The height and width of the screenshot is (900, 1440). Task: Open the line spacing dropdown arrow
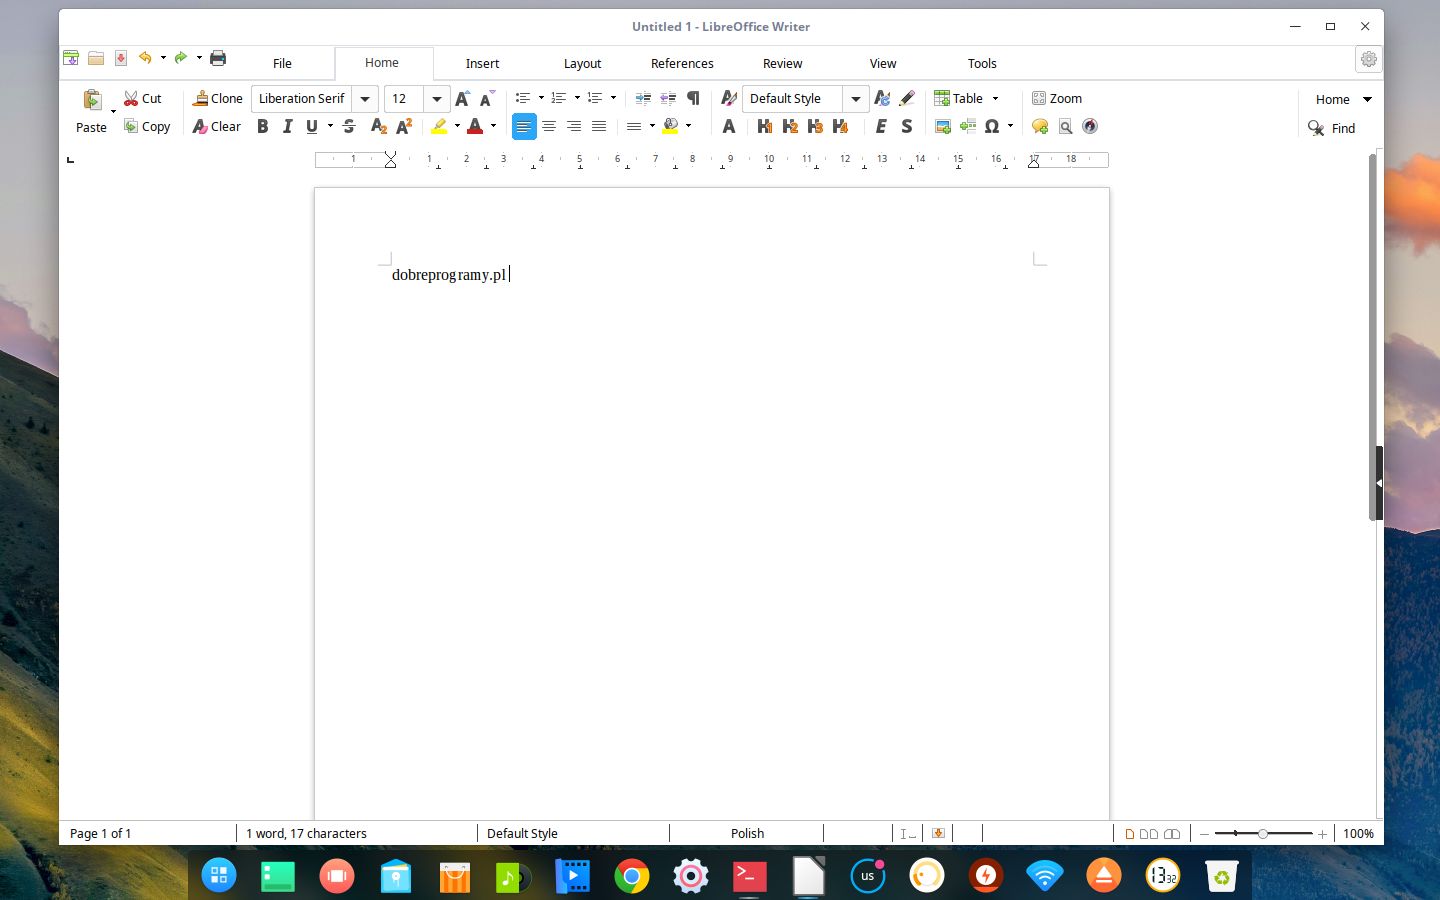coord(652,126)
